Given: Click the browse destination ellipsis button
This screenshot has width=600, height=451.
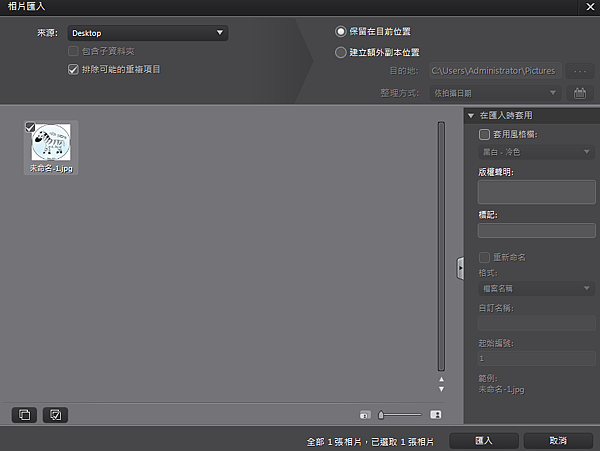Looking at the screenshot, I should coord(580,71).
